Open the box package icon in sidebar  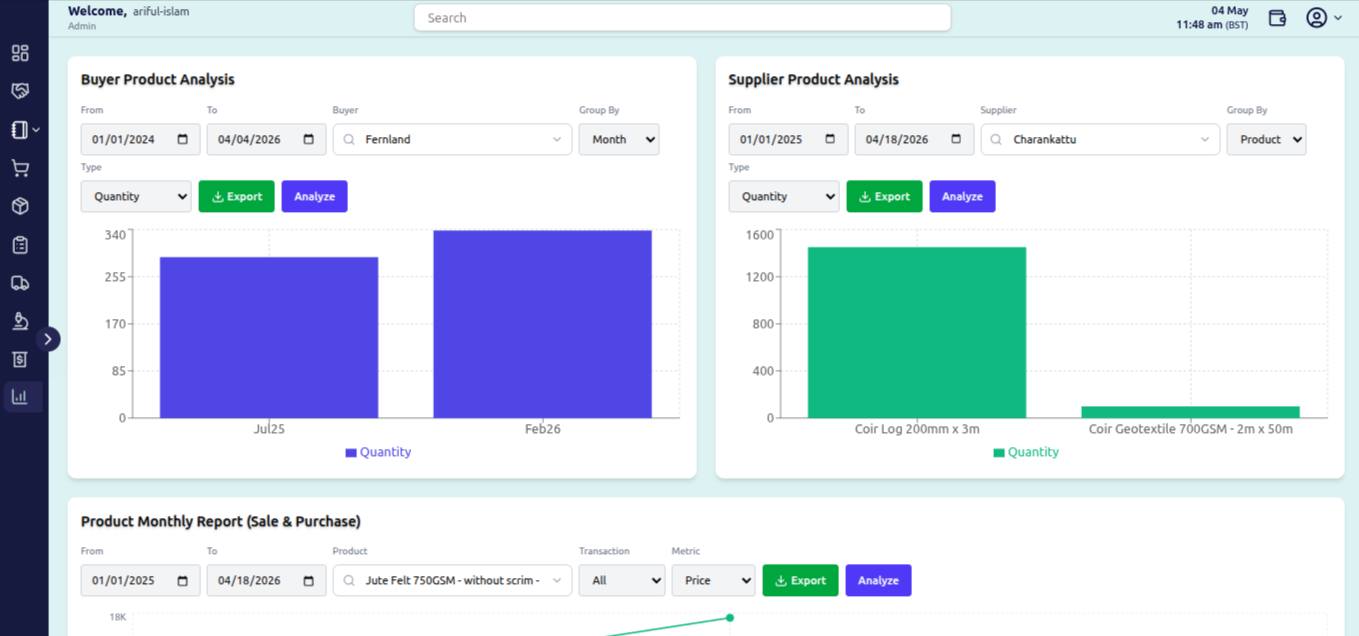tap(20, 206)
